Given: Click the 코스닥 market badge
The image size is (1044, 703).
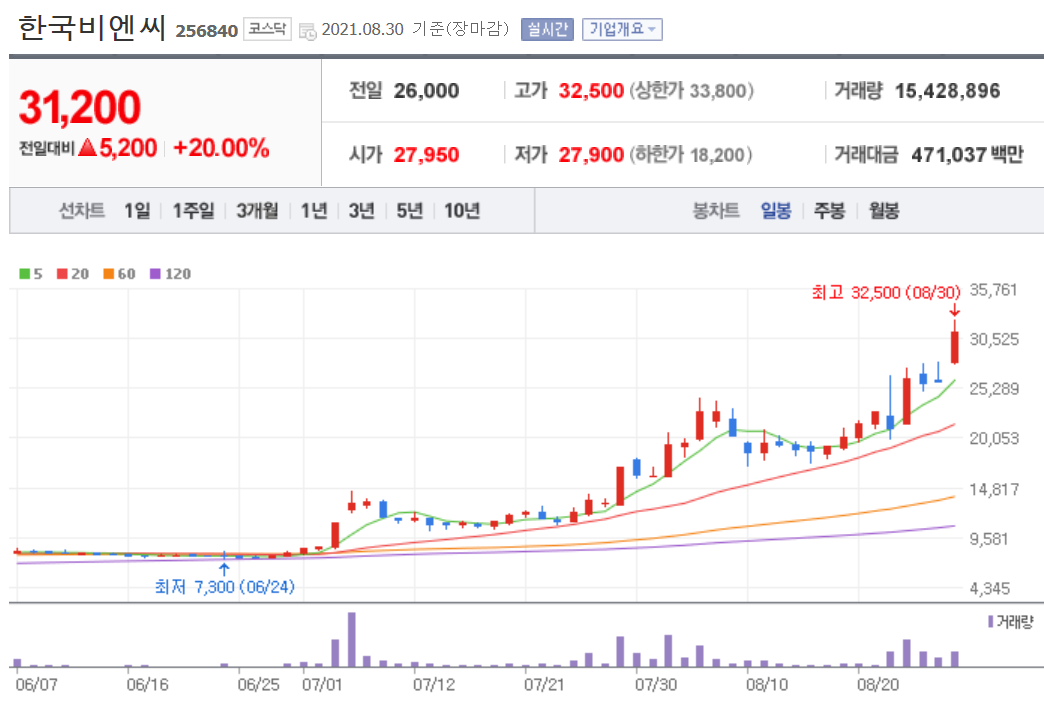Looking at the screenshot, I should tap(267, 29).
